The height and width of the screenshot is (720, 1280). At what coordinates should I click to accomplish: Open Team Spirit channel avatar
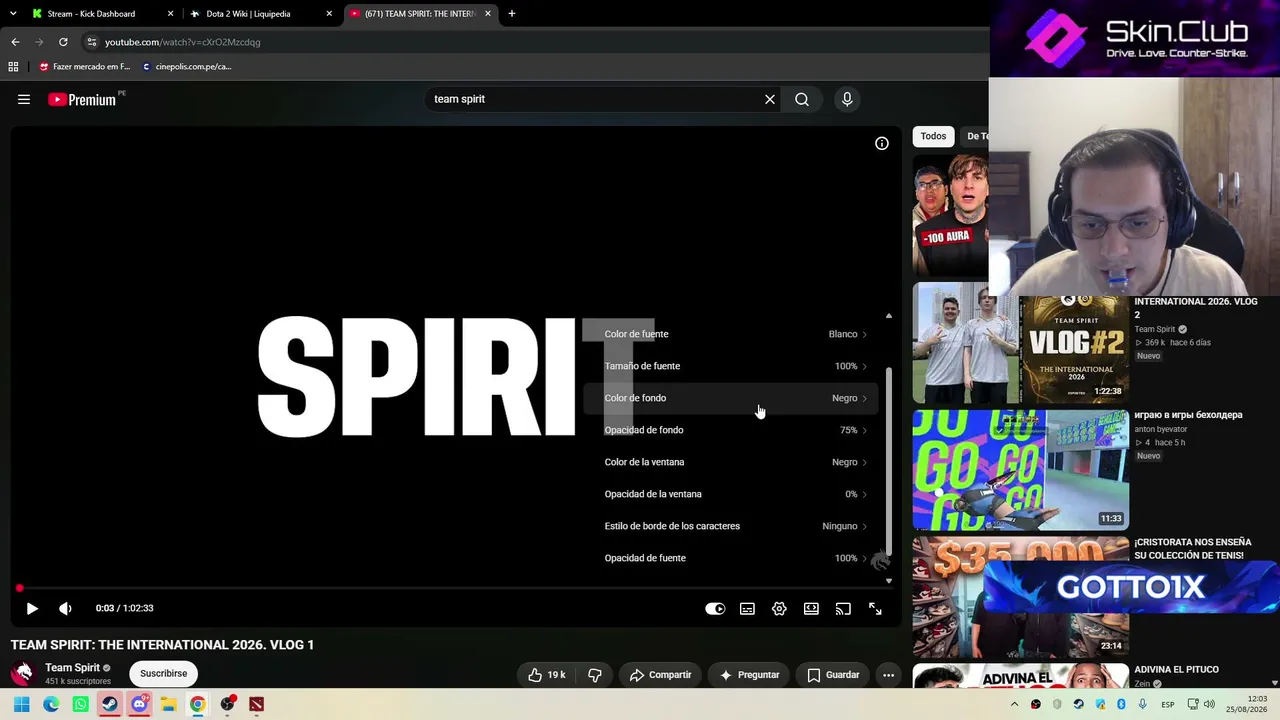[22, 673]
